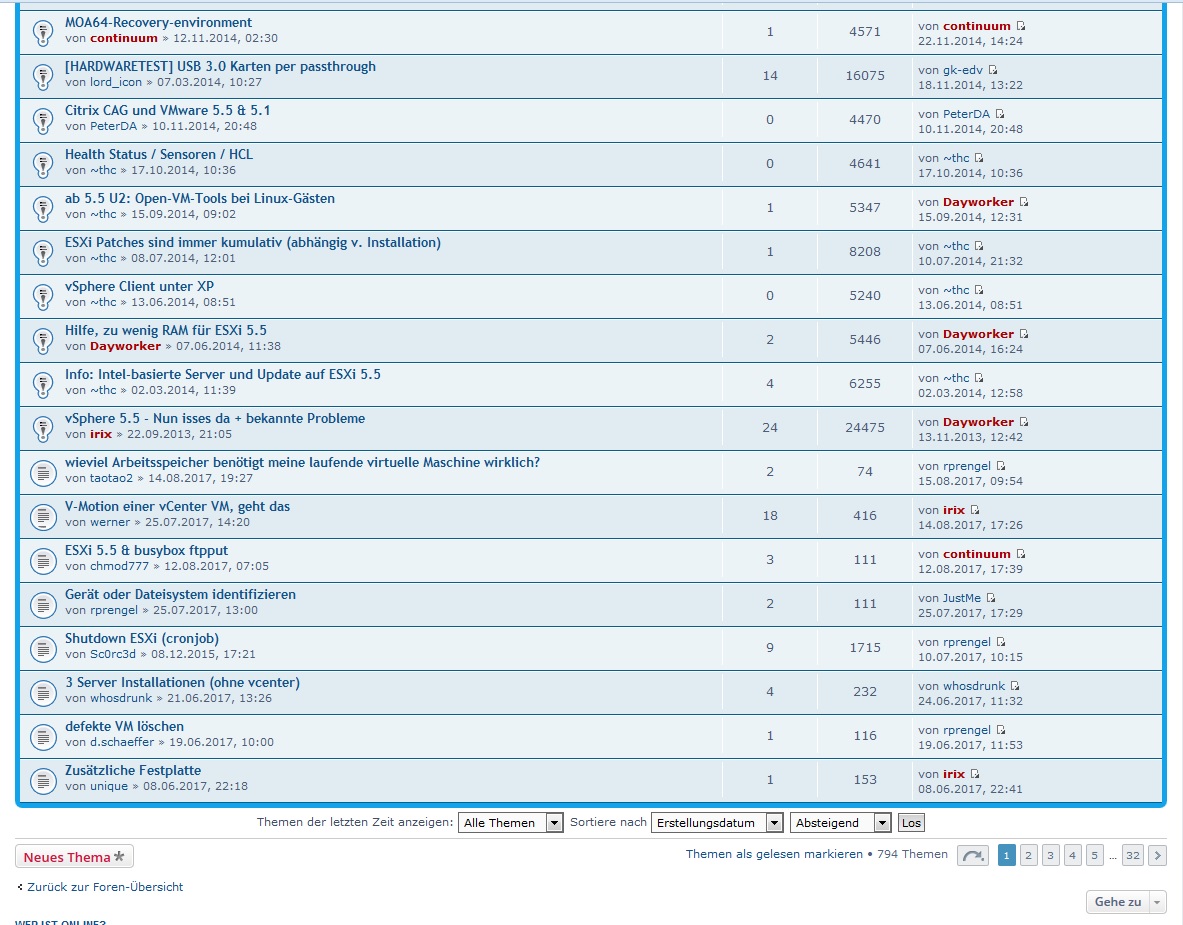Click latest-post icon next to gk-edv
This screenshot has width=1183, height=925.
point(993,70)
